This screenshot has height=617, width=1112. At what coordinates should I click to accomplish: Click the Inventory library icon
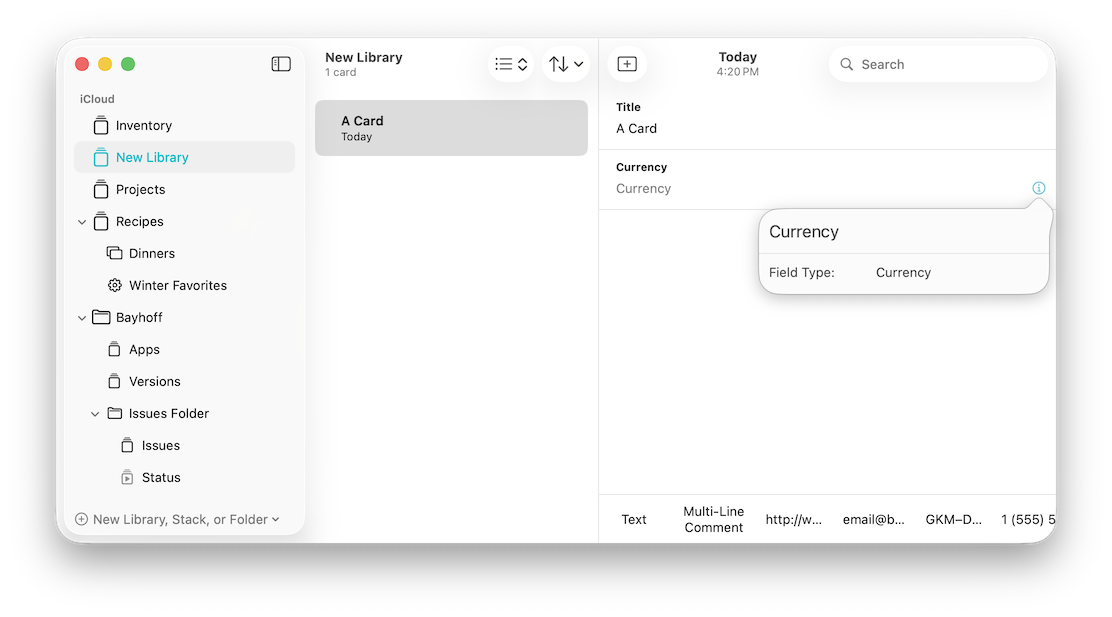click(x=100, y=125)
